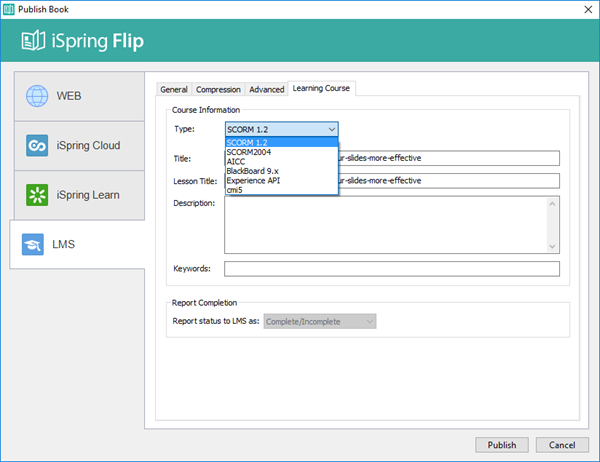Switch to the Compression tab
The height and width of the screenshot is (462, 600).
click(218, 89)
